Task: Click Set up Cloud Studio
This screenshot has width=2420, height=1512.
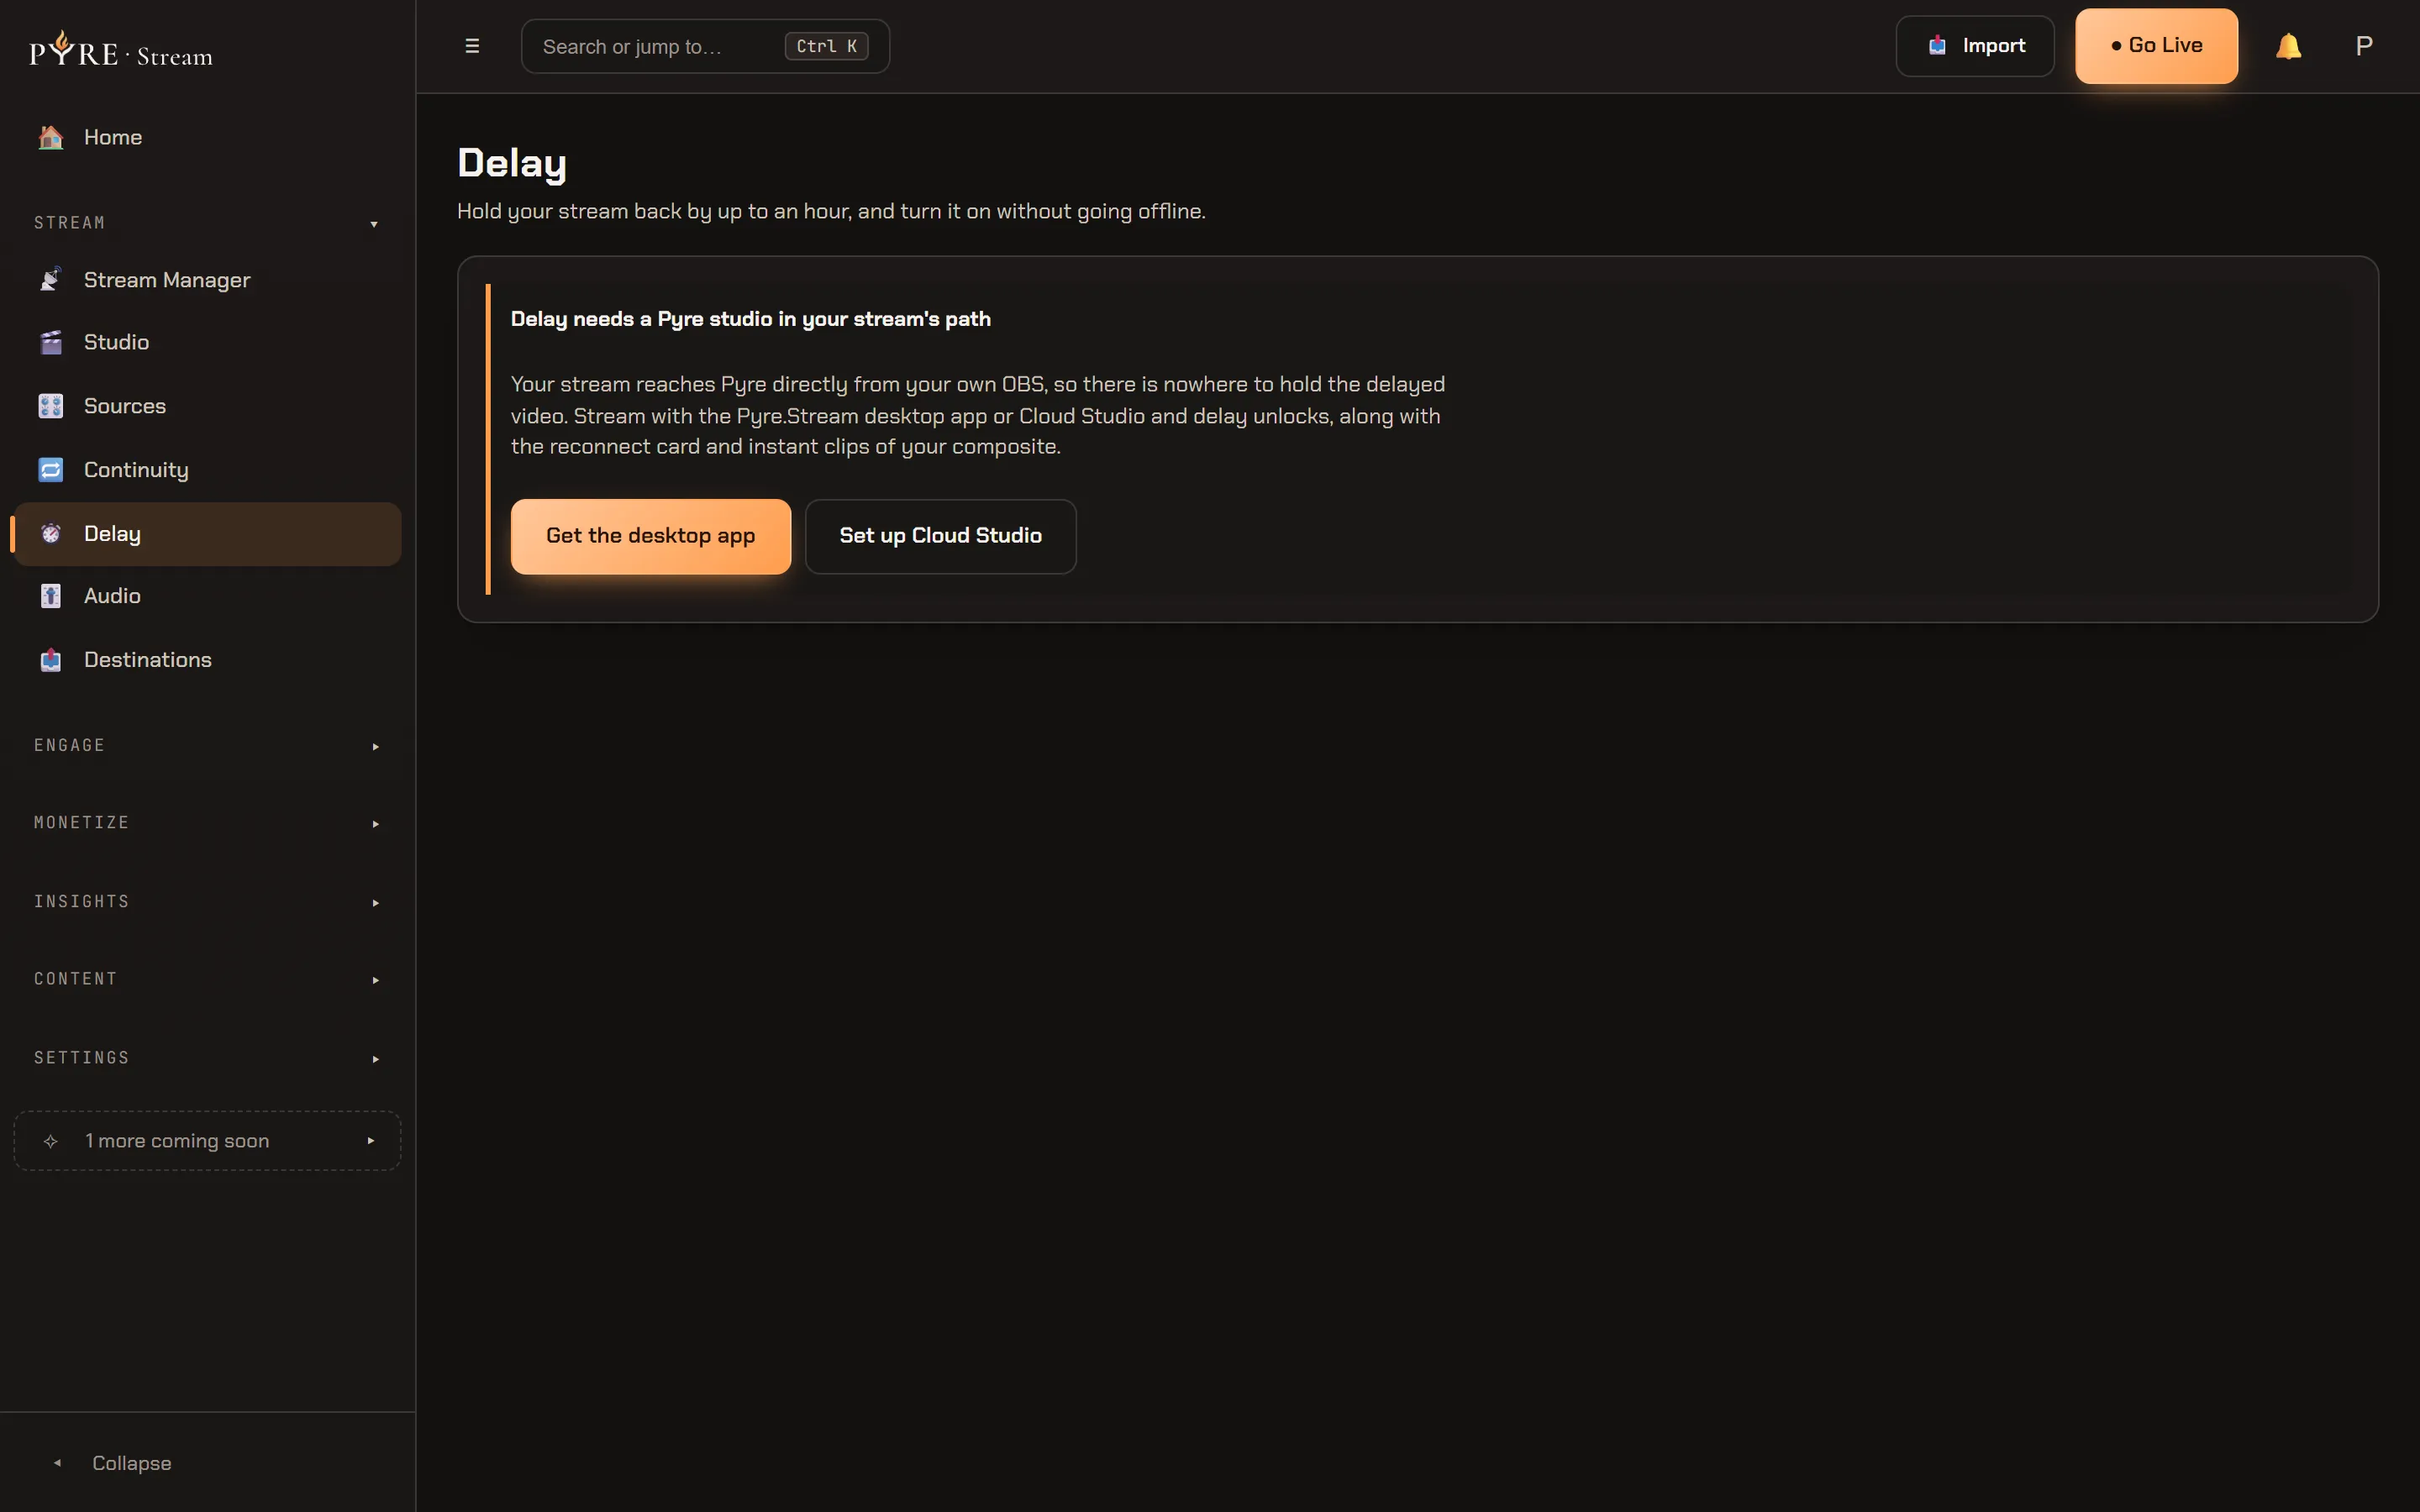Action: pos(941,536)
